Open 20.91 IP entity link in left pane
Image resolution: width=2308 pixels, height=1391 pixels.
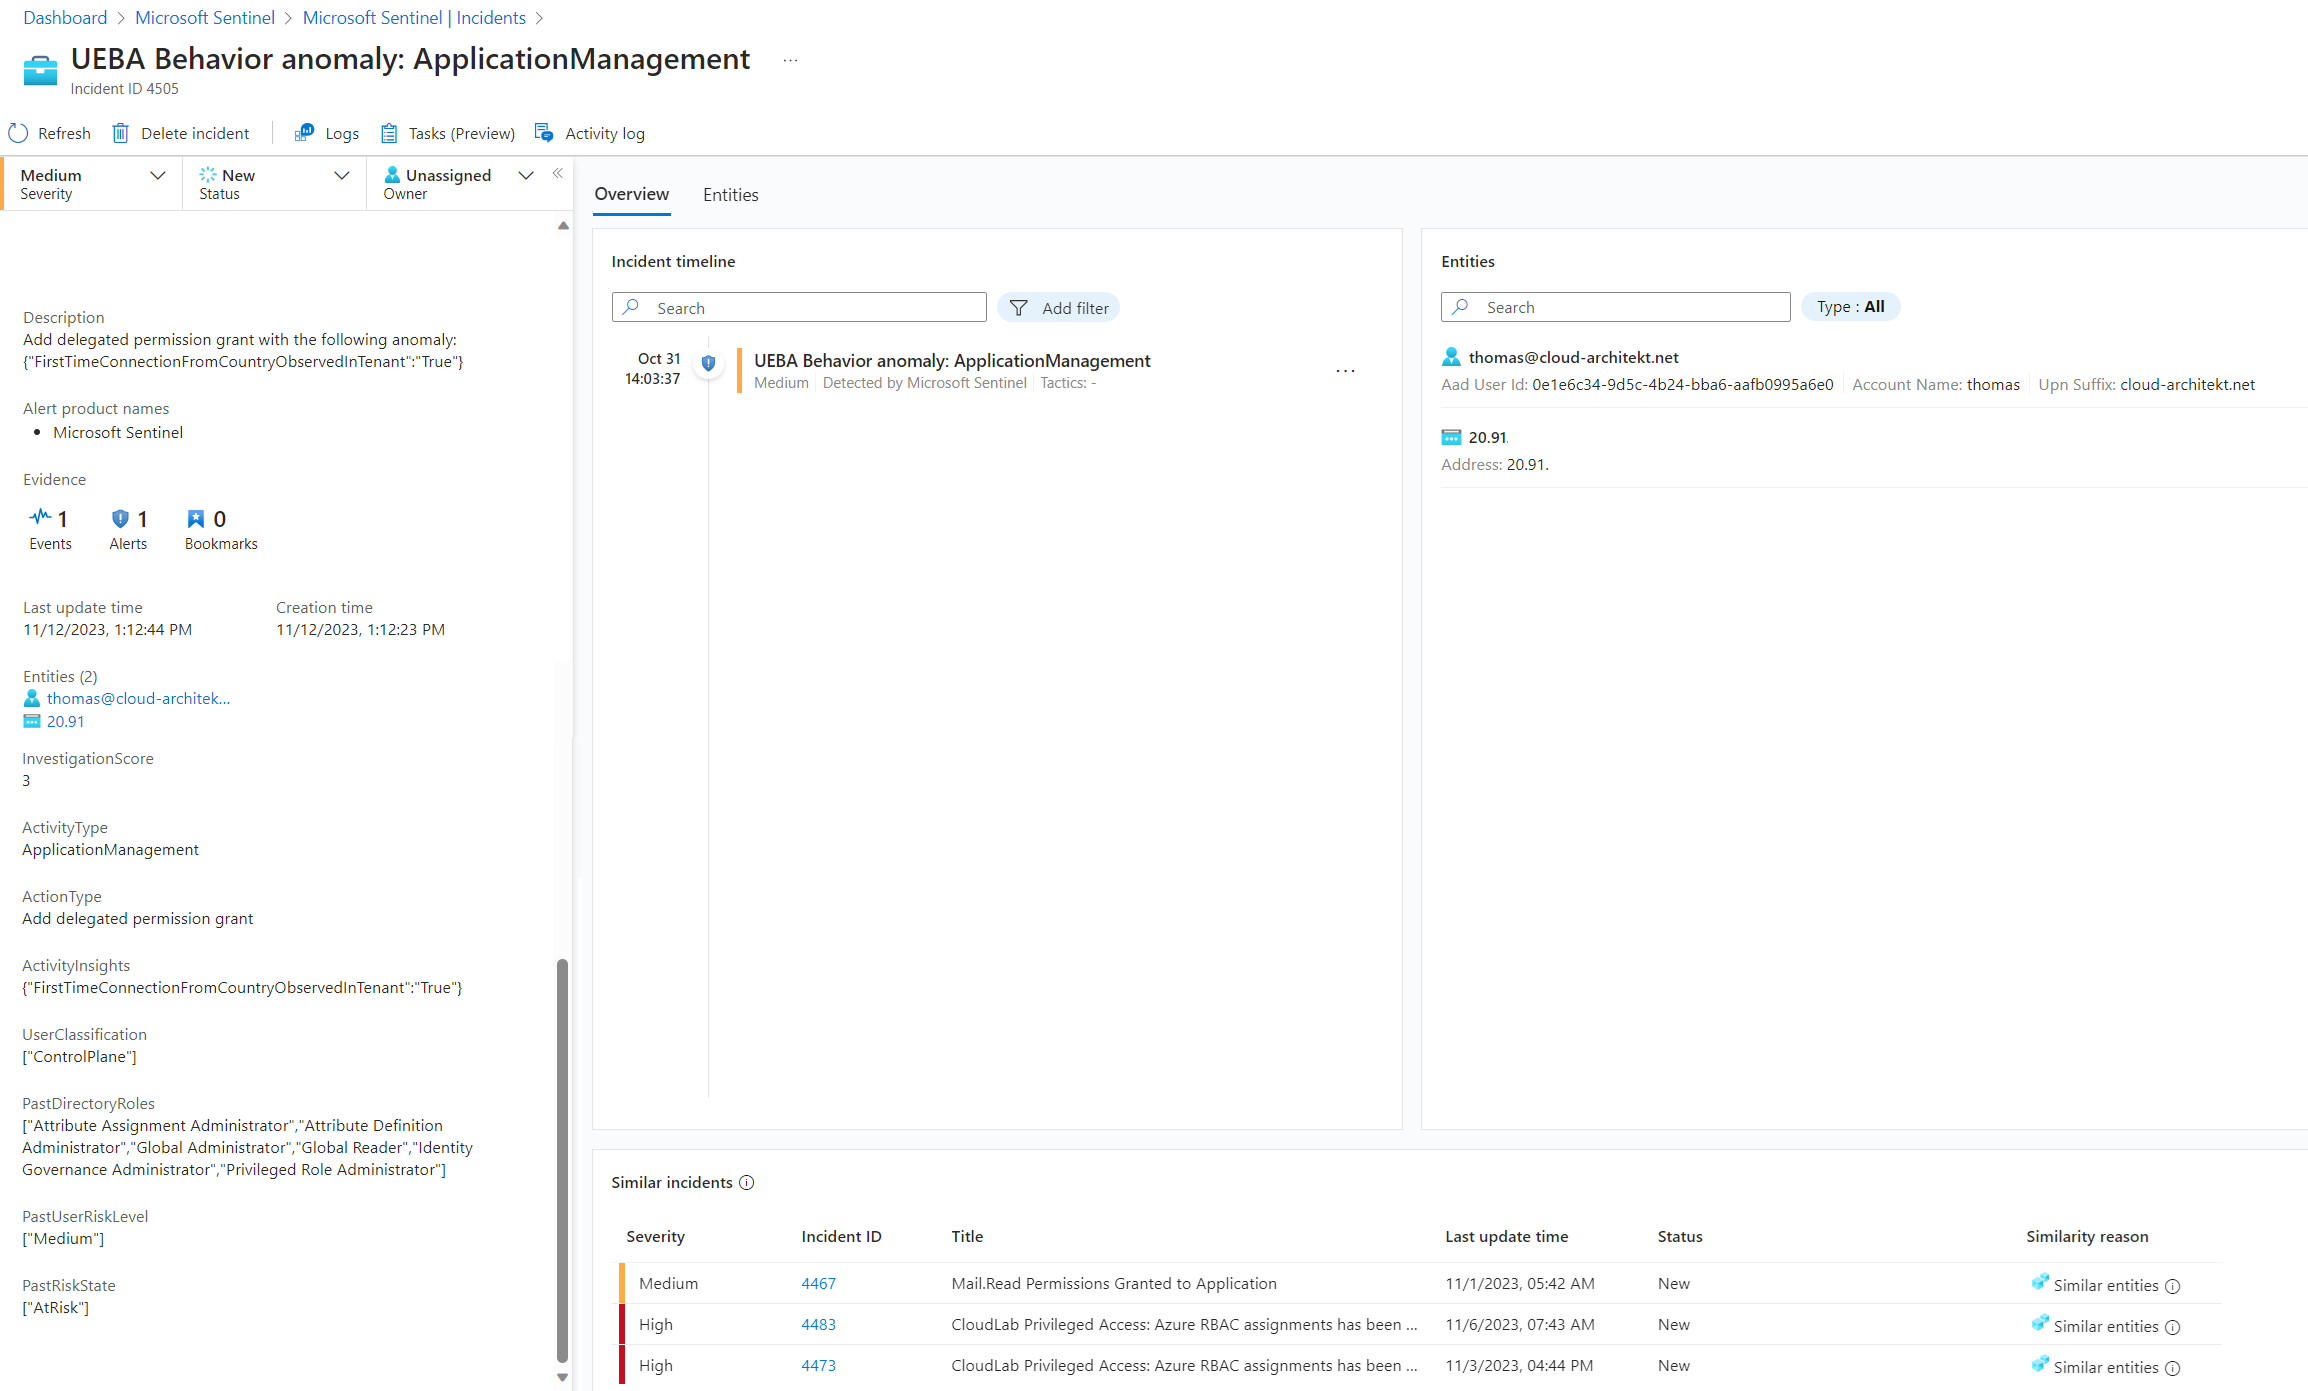click(66, 721)
